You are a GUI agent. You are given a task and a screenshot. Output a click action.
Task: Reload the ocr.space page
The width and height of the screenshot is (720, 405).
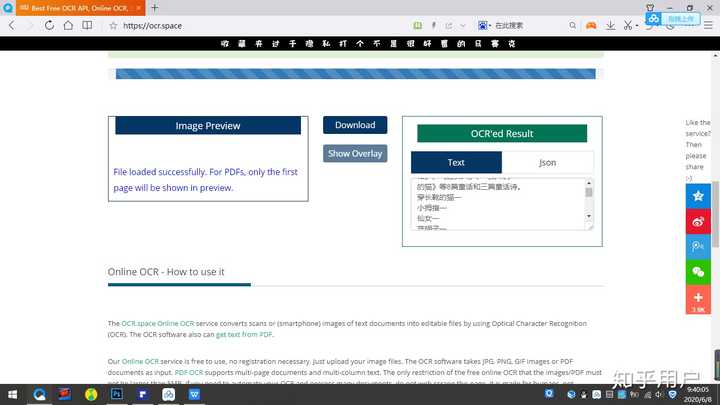(x=49, y=25)
